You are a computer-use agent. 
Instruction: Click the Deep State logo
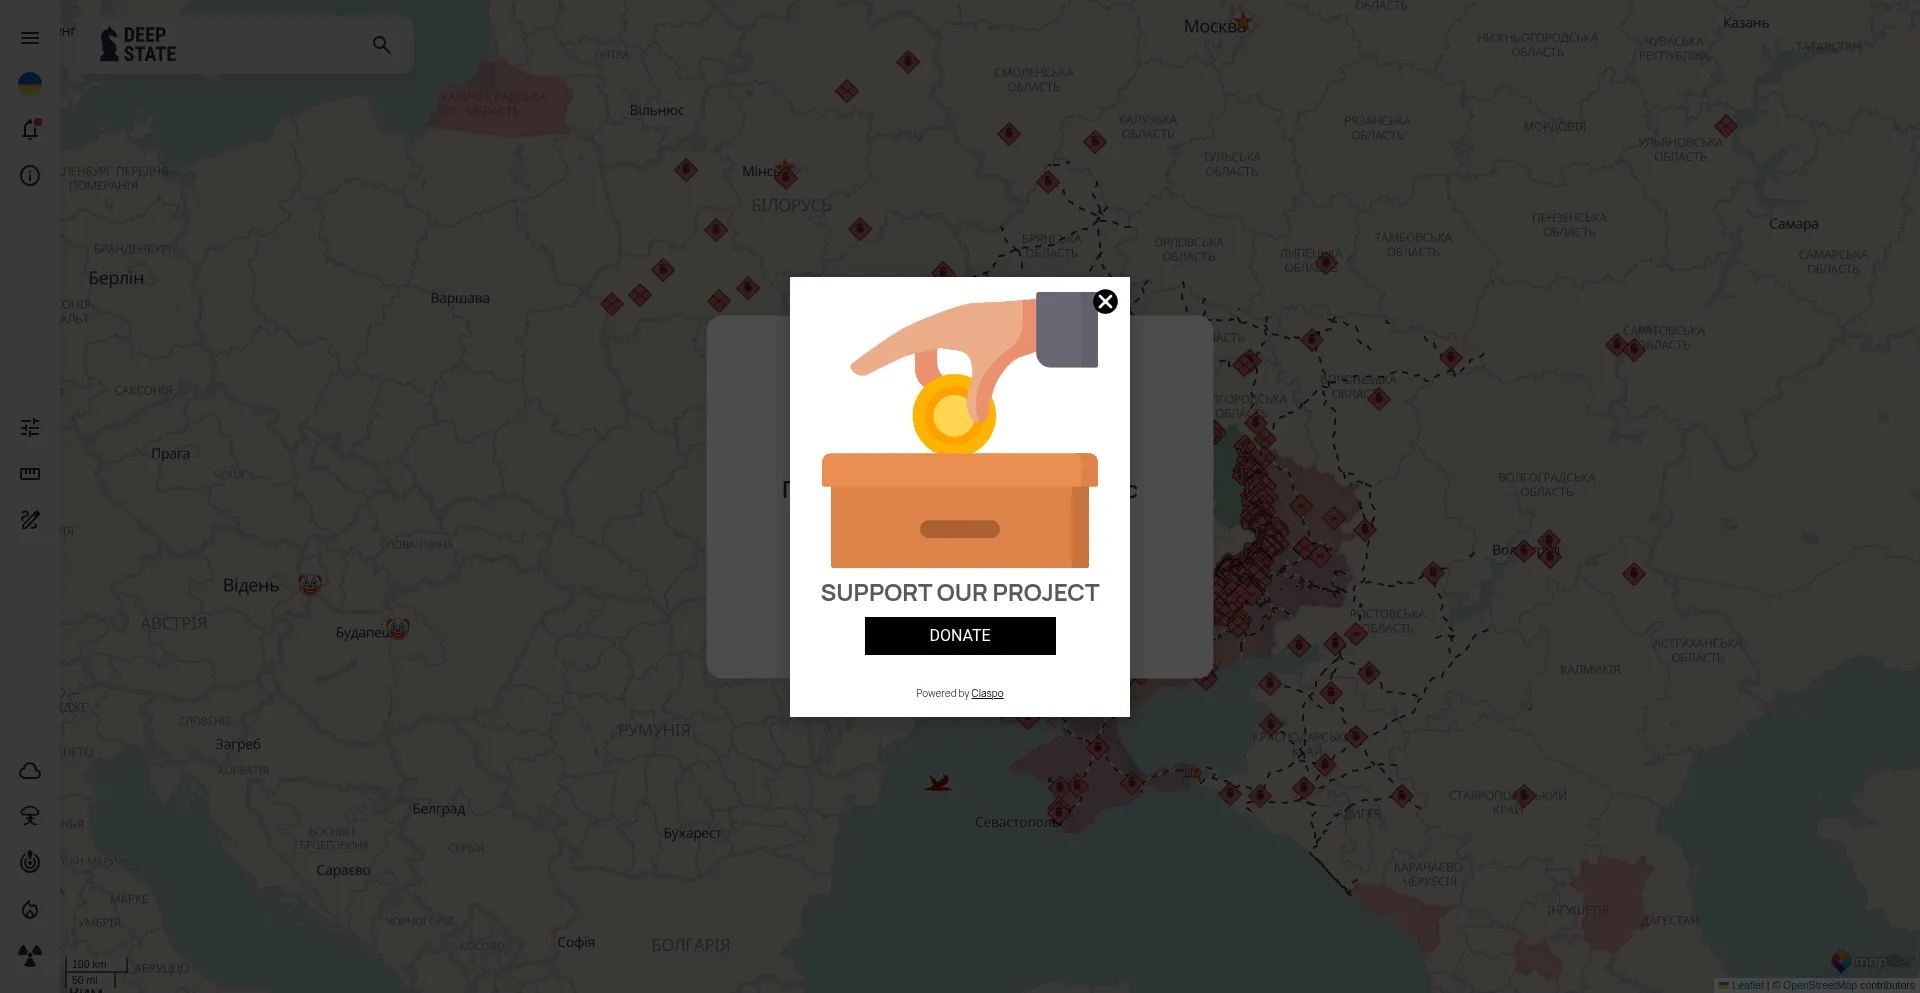click(x=138, y=45)
